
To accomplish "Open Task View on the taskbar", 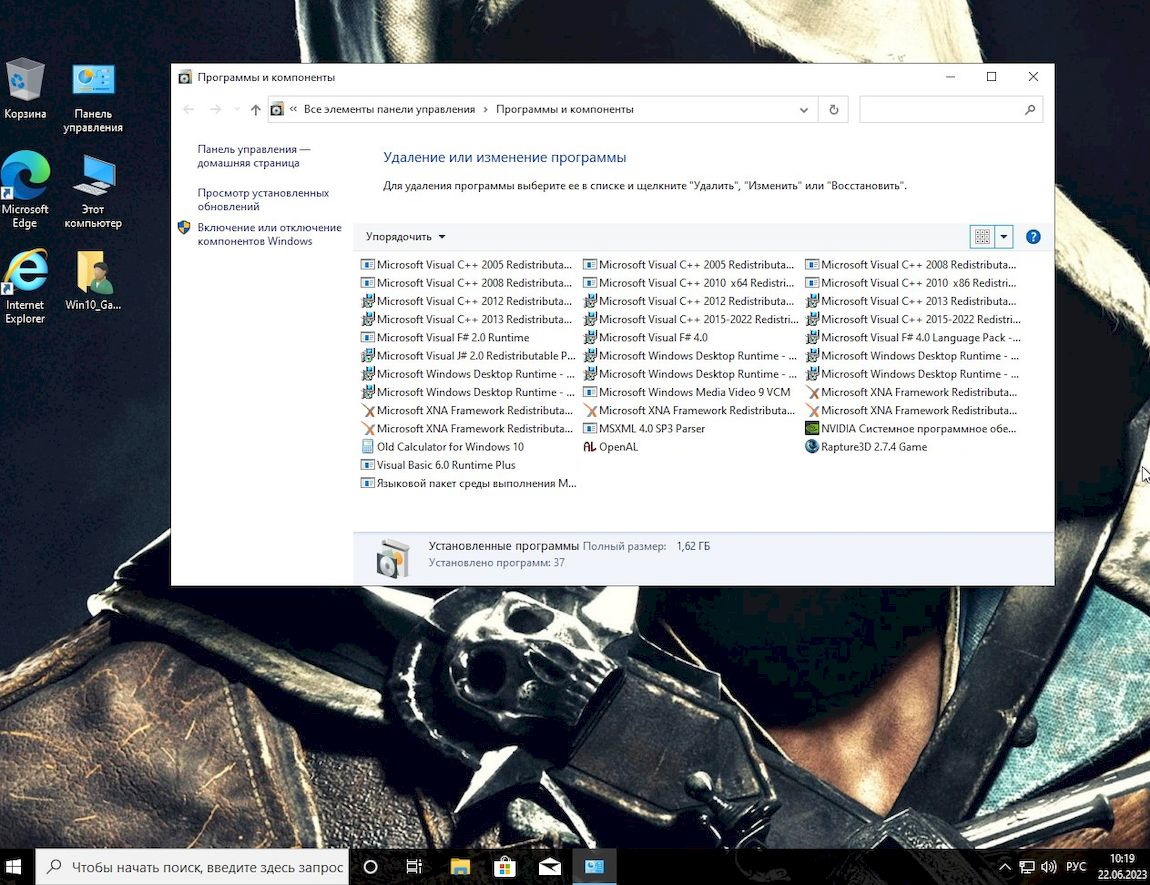I will (414, 866).
